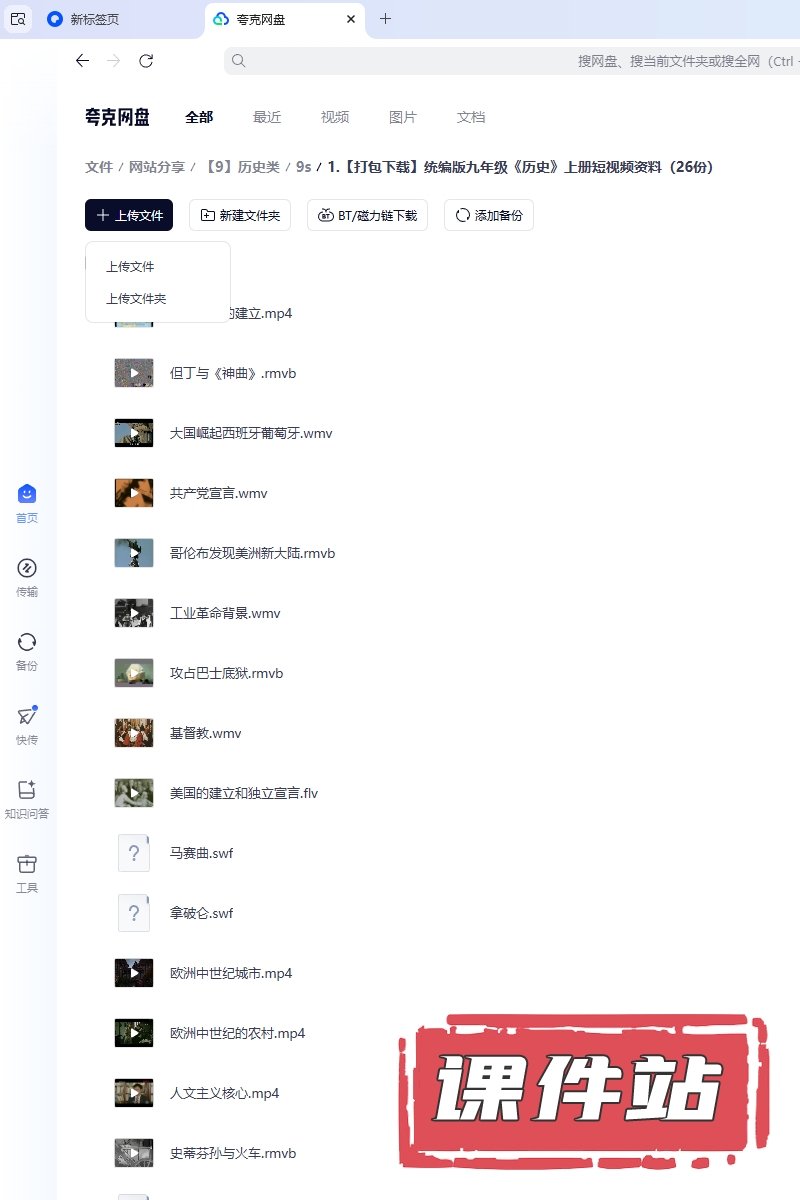
Task: Click the browser back arrow
Action: pos(82,61)
